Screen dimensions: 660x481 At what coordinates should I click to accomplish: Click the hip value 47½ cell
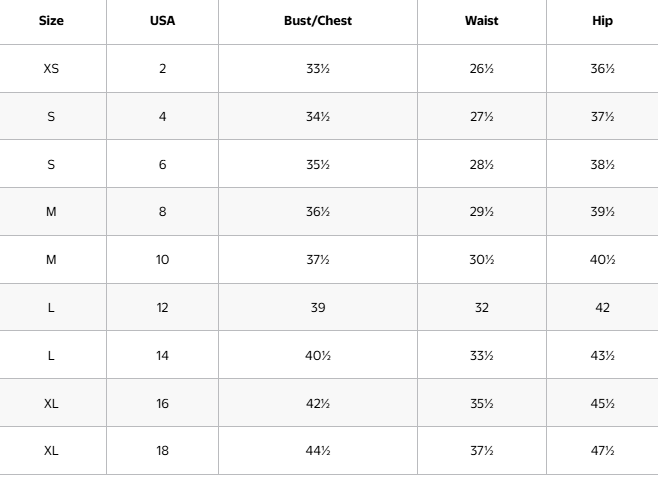tap(602, 451)
